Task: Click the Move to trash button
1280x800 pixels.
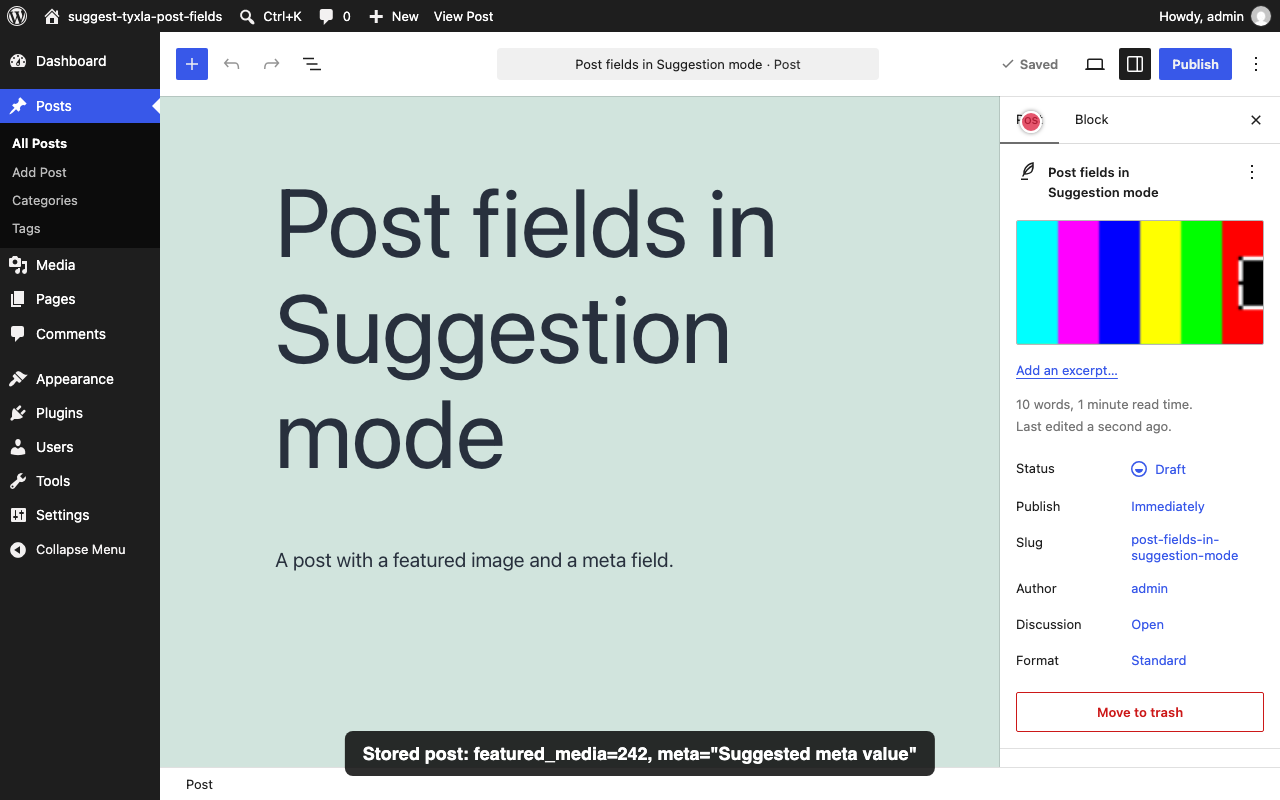Action: 1140,712
